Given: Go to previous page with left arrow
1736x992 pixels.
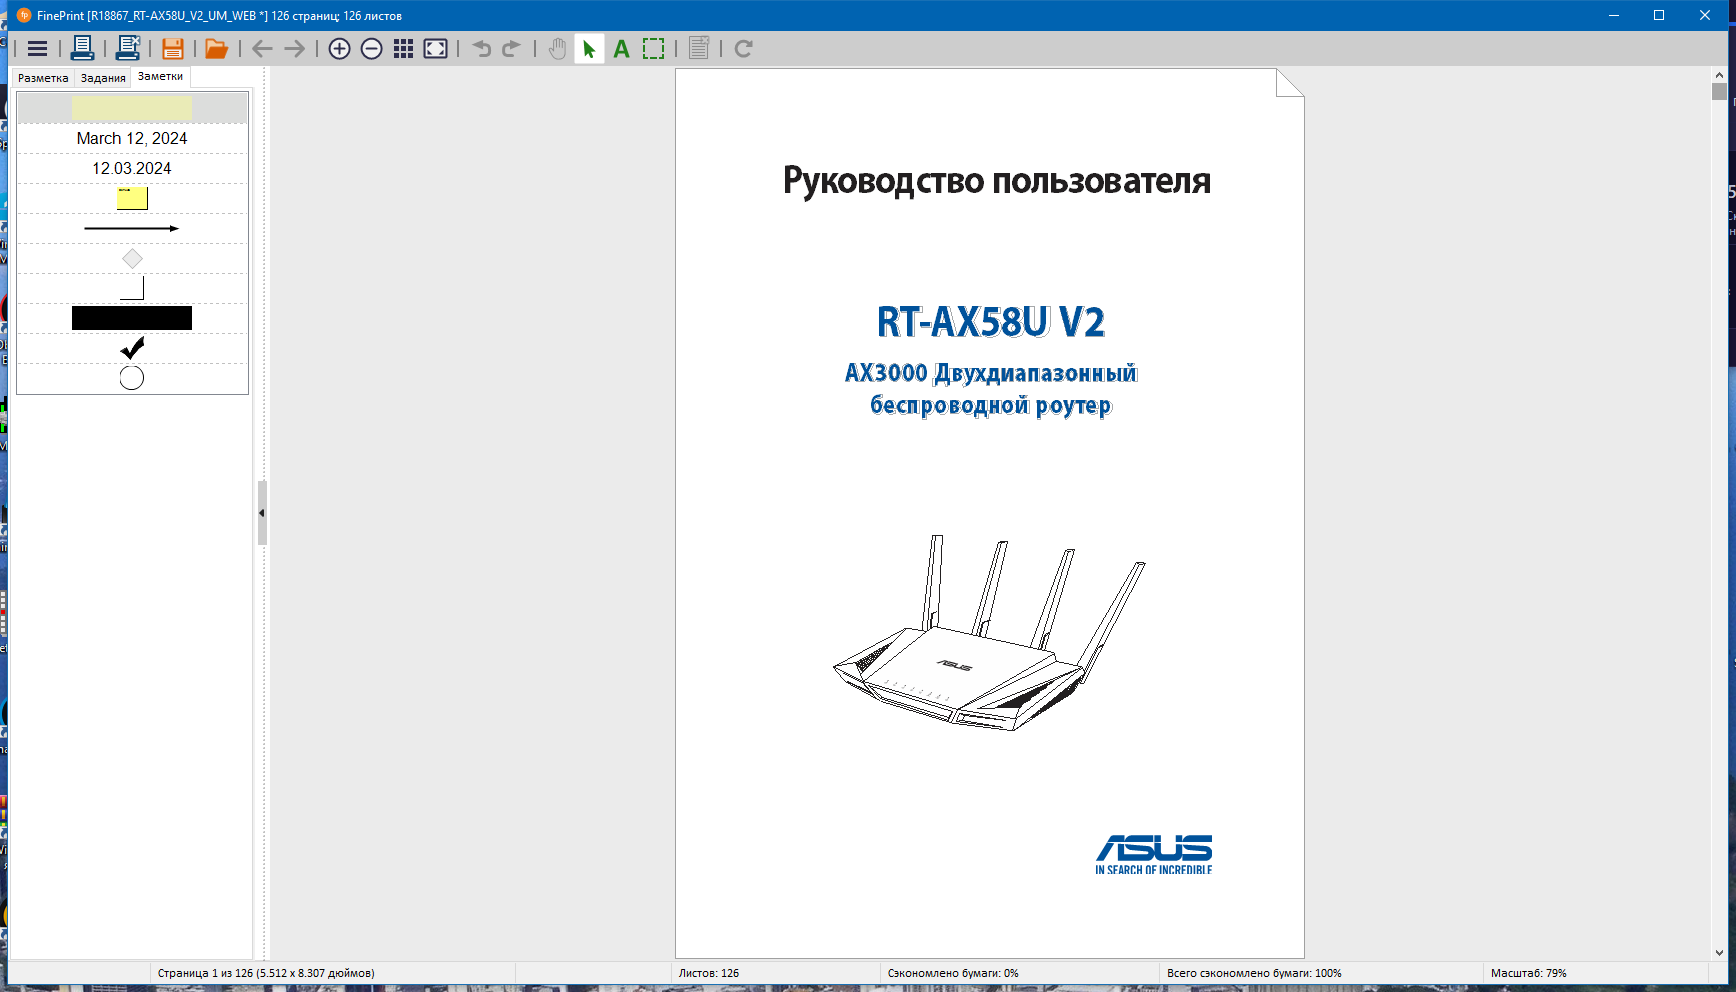Looking at the screenshot, I should coord(263,49).
